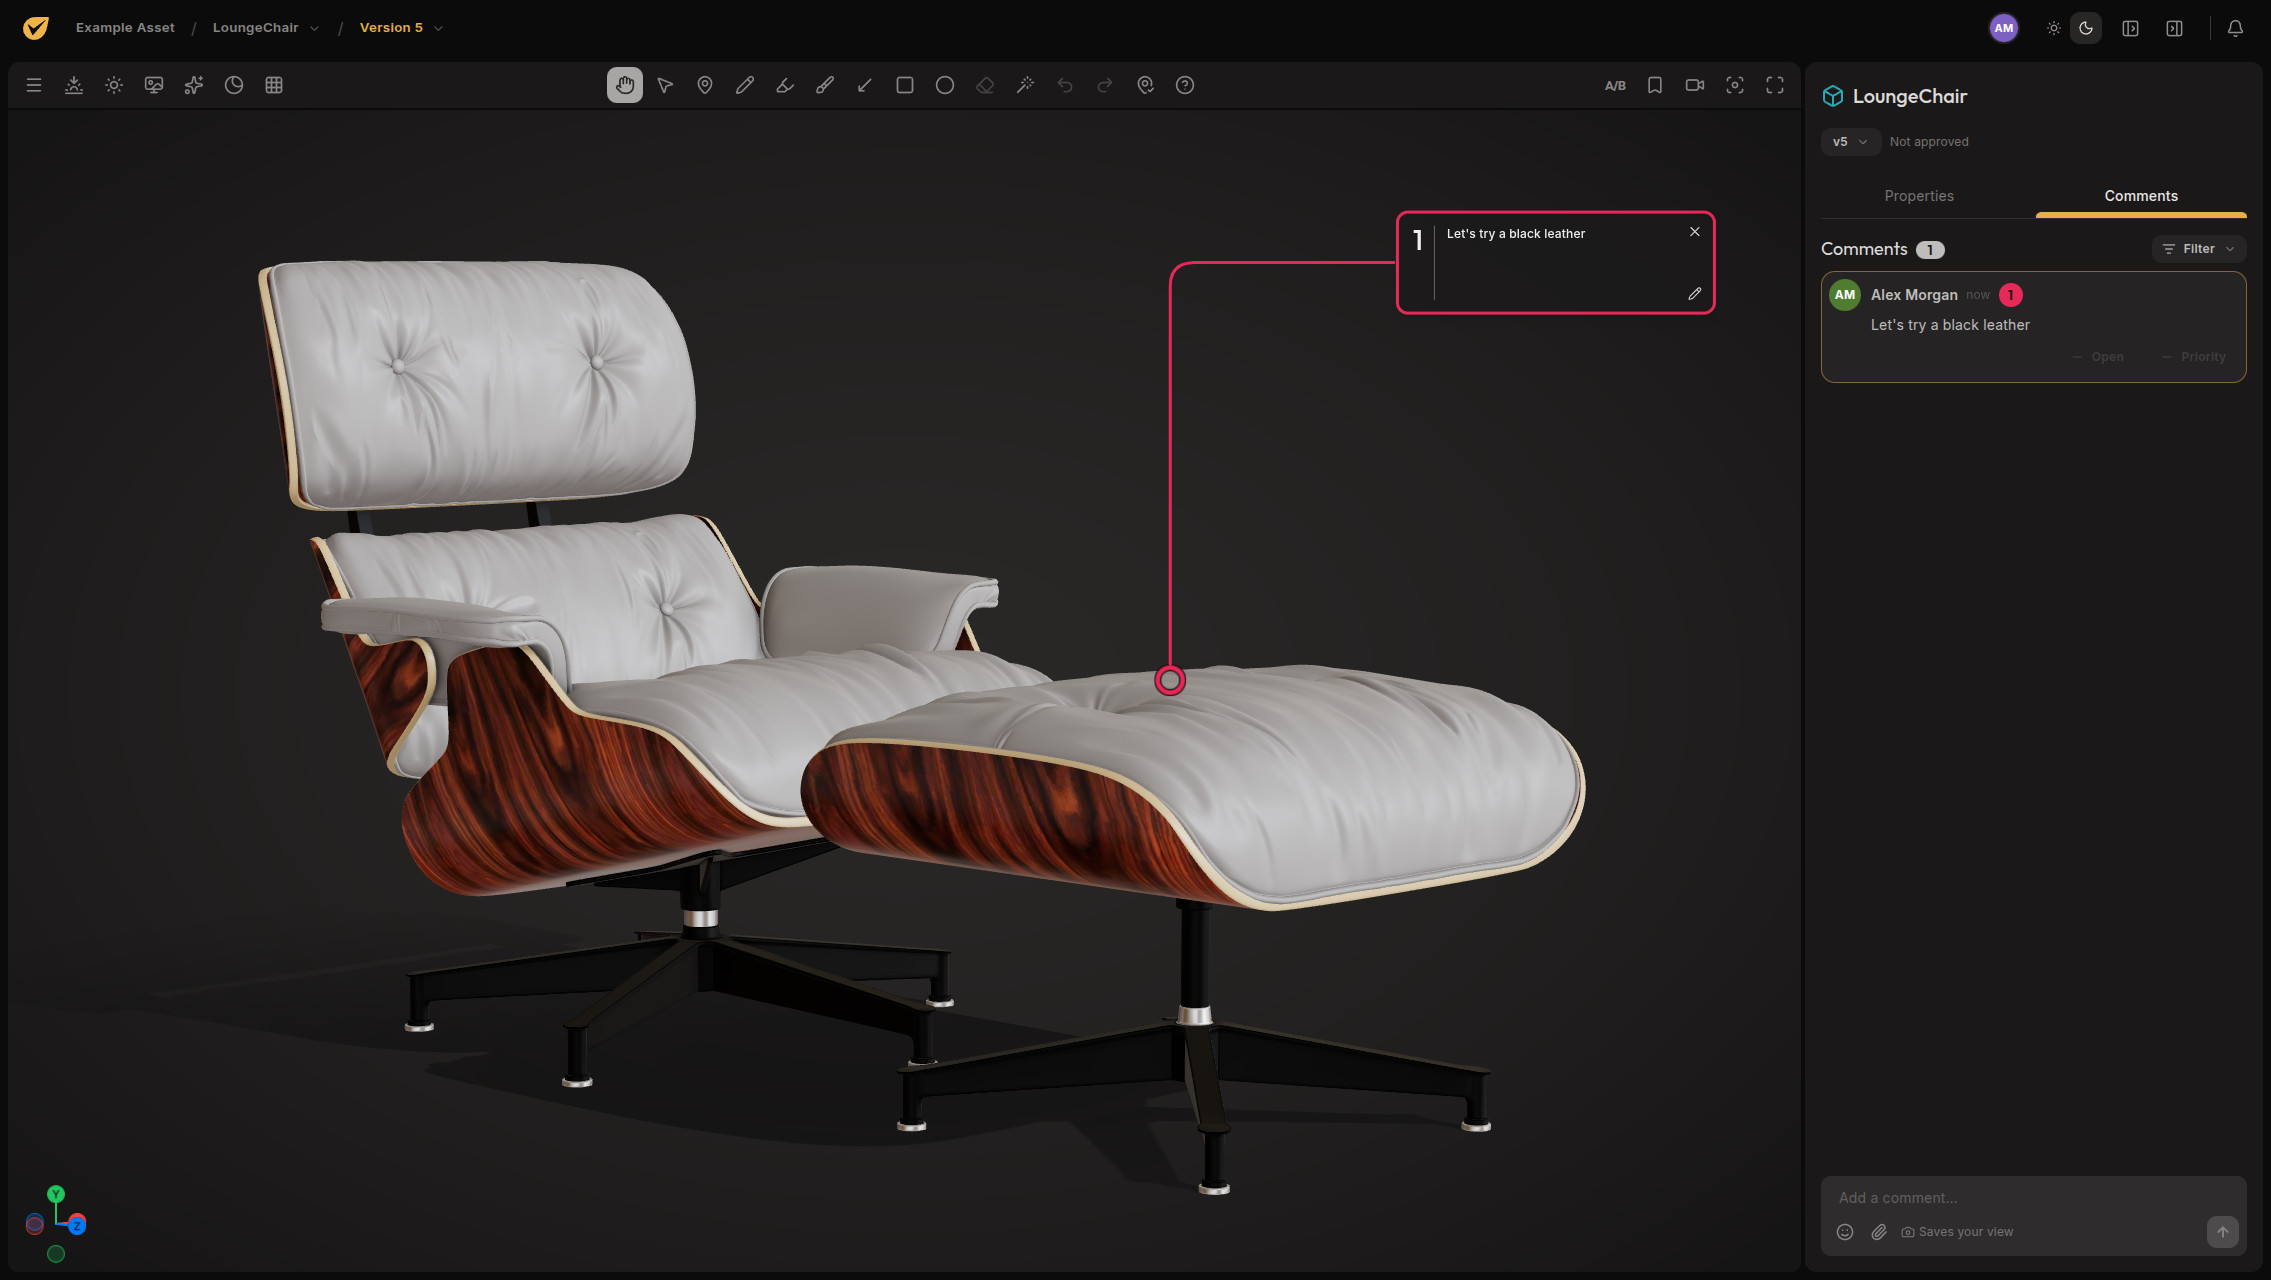The height and width of the screenshot is (1280, 2271).
Task: Select the paint brush tool
Action: (x=825, y=85)
